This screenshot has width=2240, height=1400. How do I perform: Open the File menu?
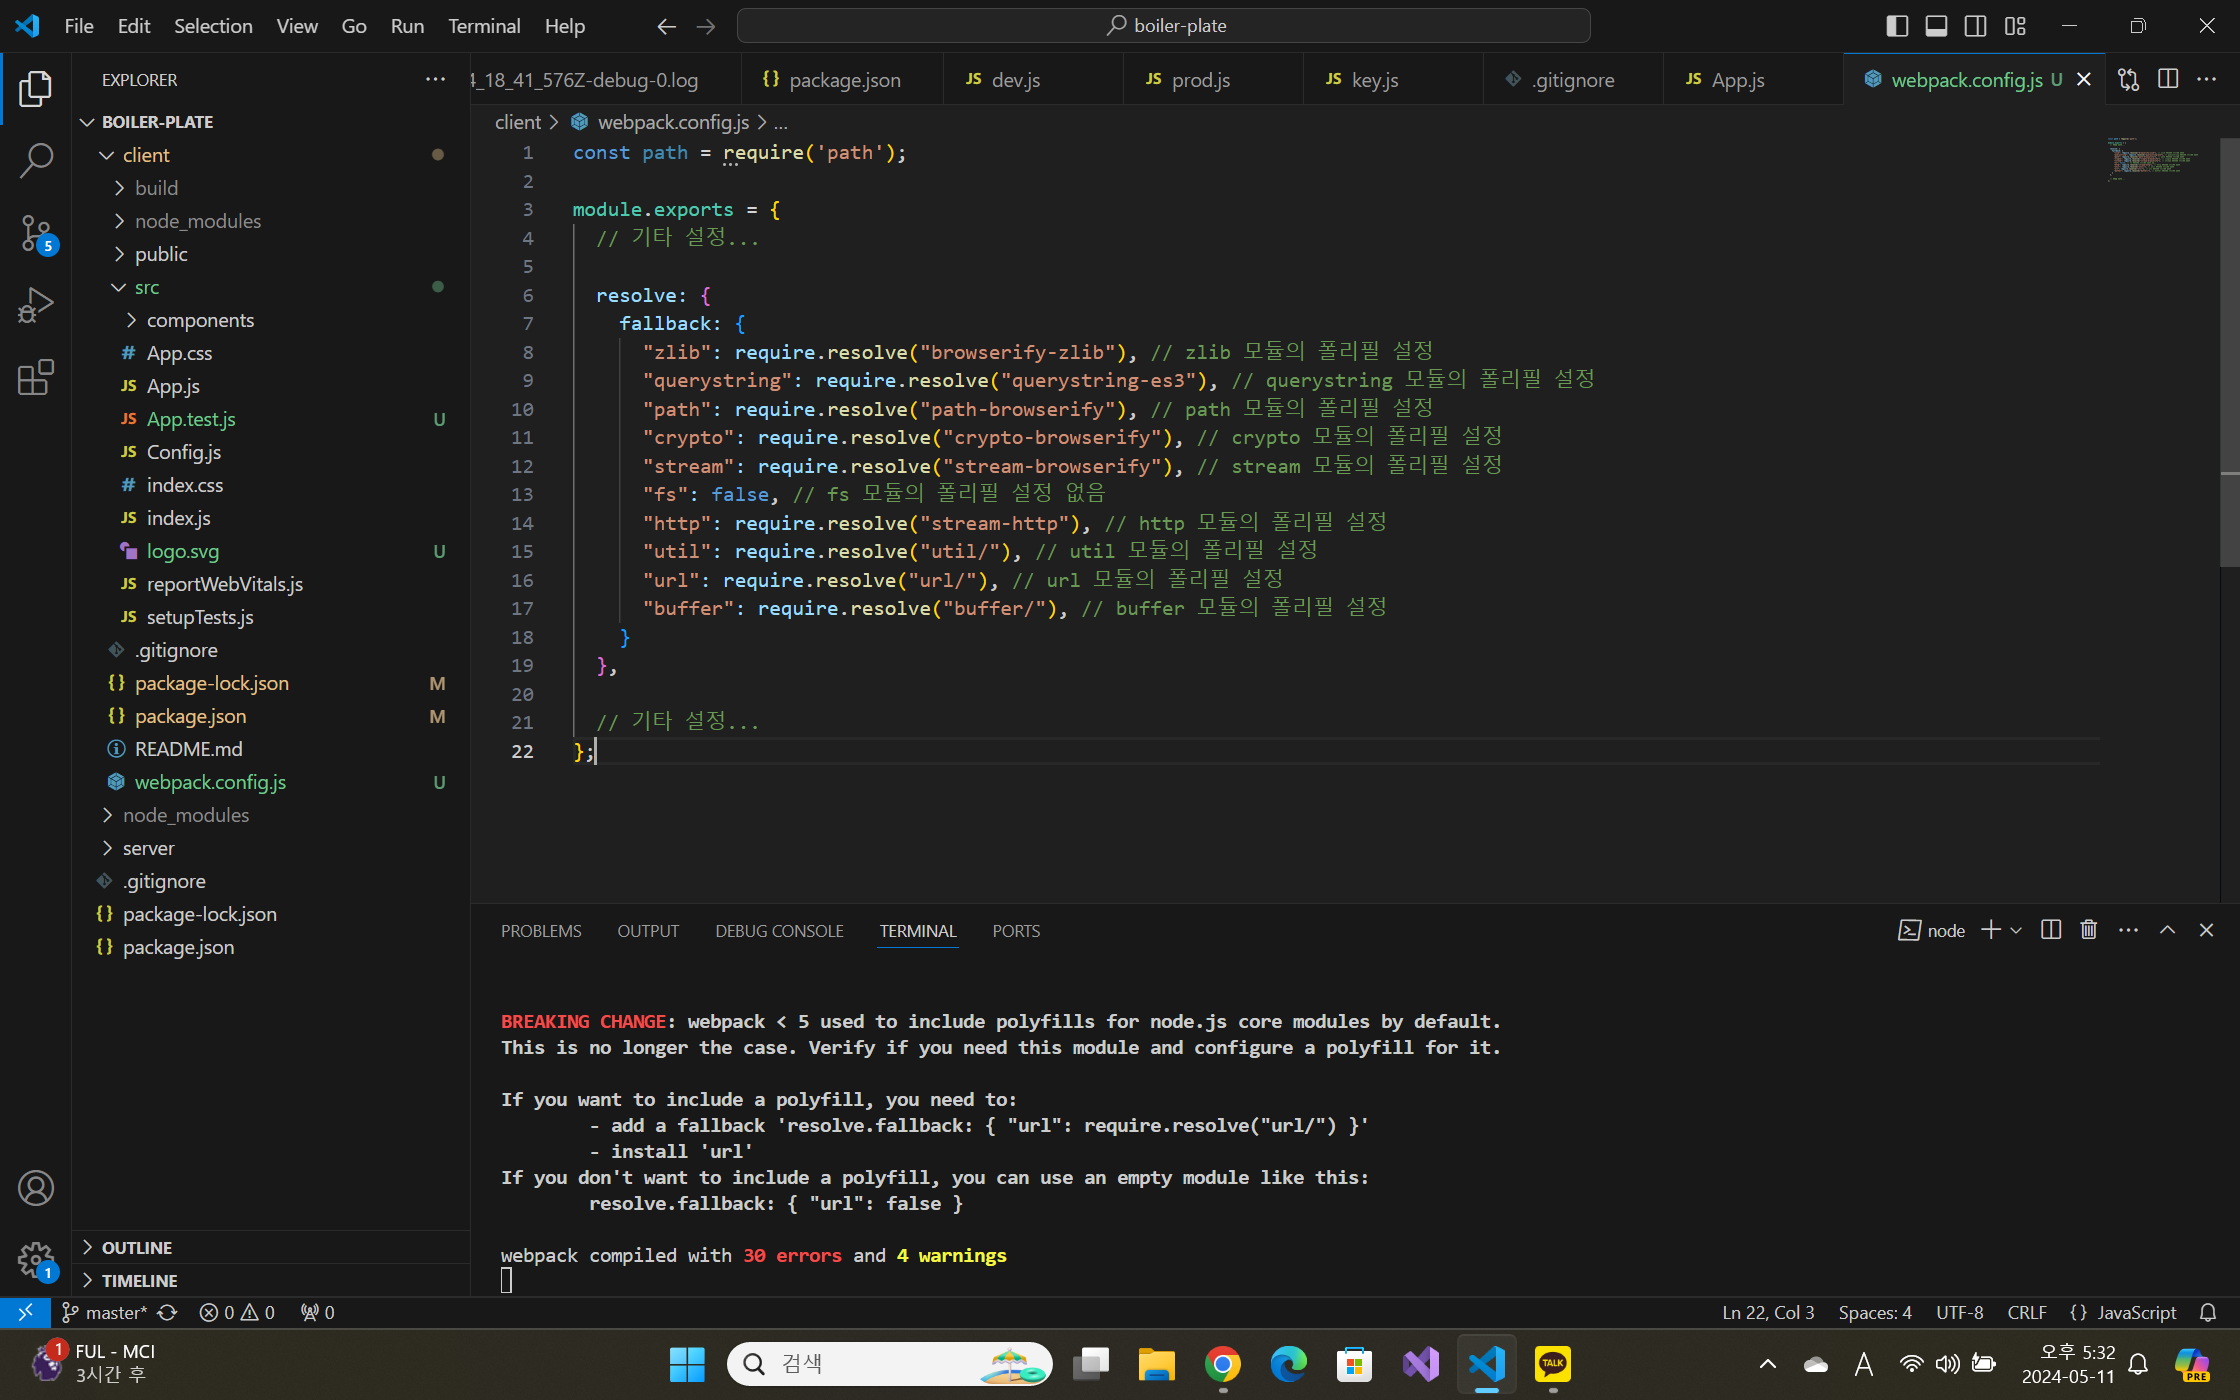[x=79, y=26]
